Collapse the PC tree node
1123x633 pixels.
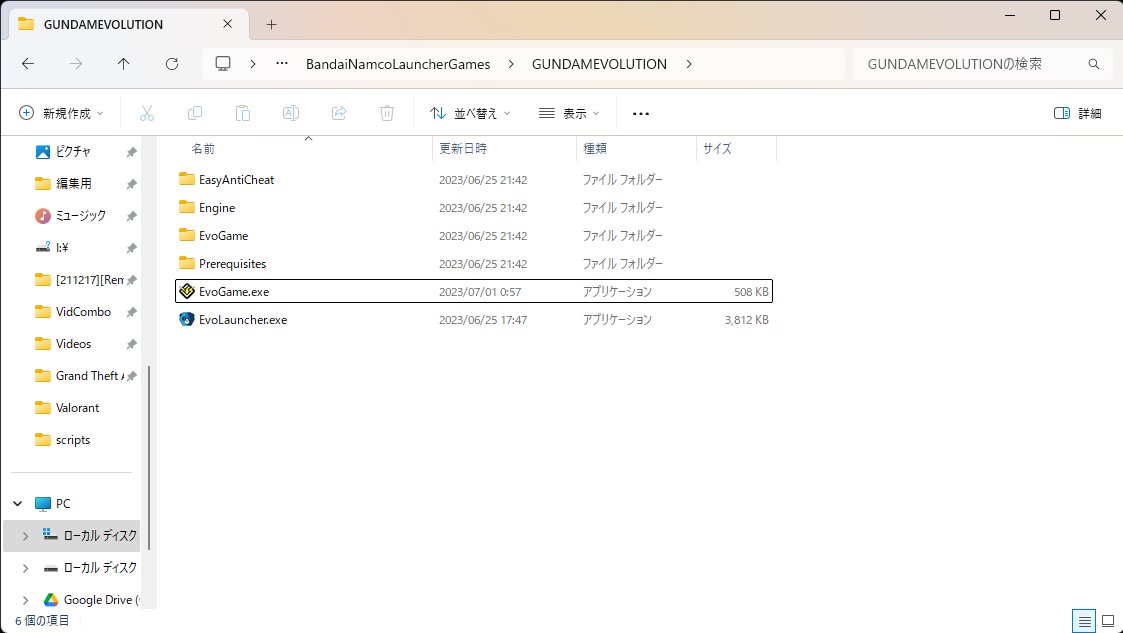pyautogui.click(x=18, y=503)
